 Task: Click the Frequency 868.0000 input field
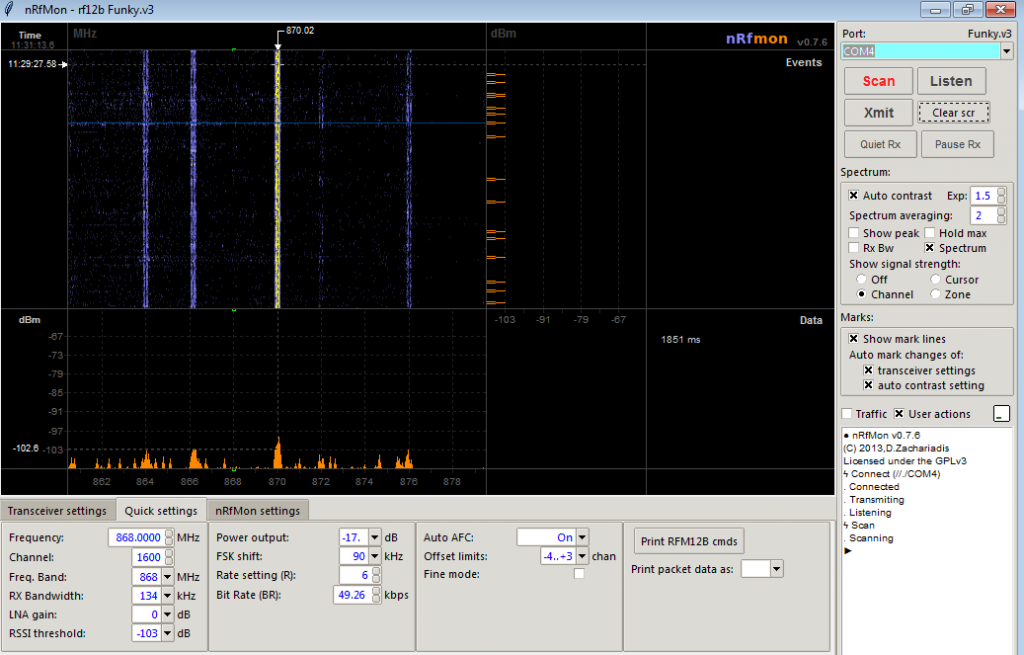137,537
